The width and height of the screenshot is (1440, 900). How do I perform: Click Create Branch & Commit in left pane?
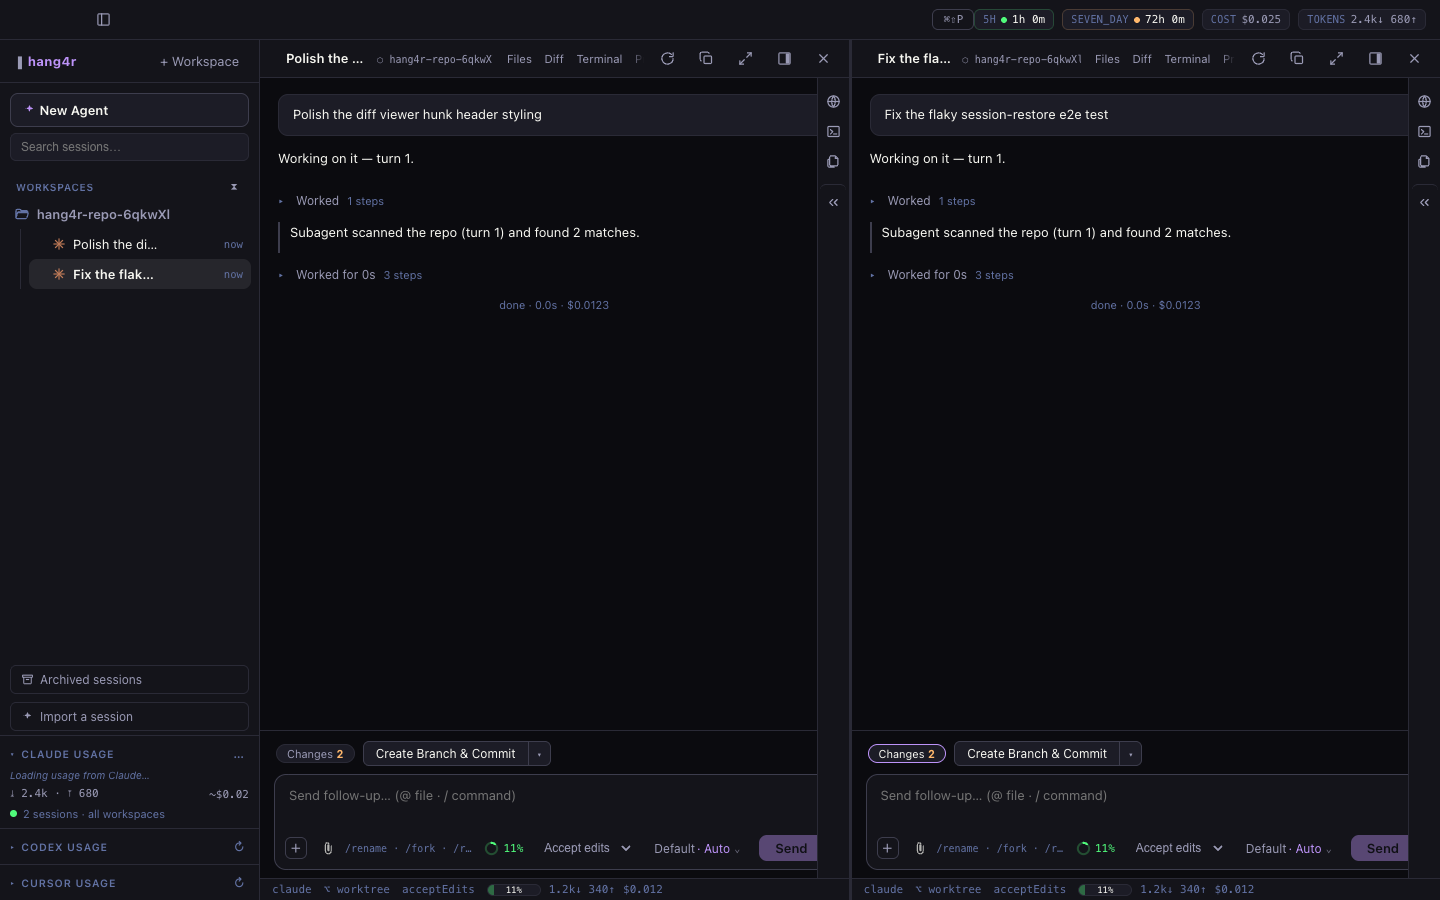[x=445, y=754]
